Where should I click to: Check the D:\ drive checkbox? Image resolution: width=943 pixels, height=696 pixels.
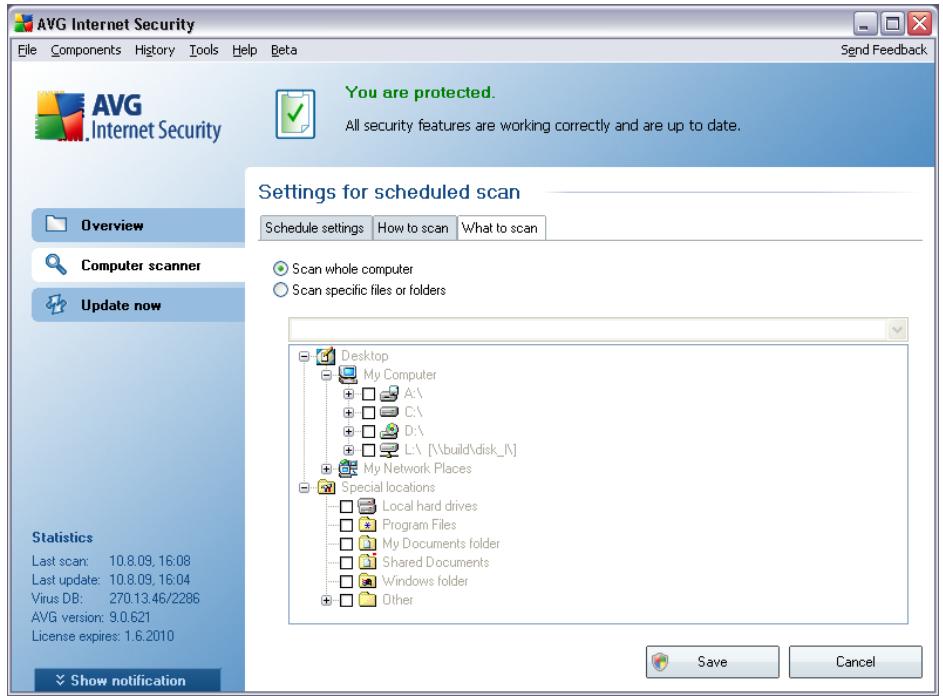point(369,431)
